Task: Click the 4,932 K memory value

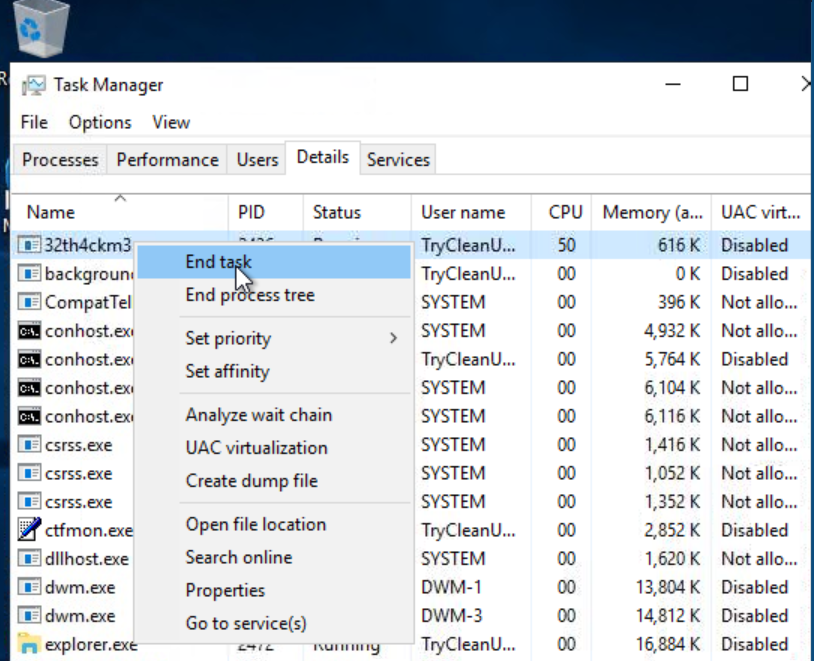Action: (672, 331)
